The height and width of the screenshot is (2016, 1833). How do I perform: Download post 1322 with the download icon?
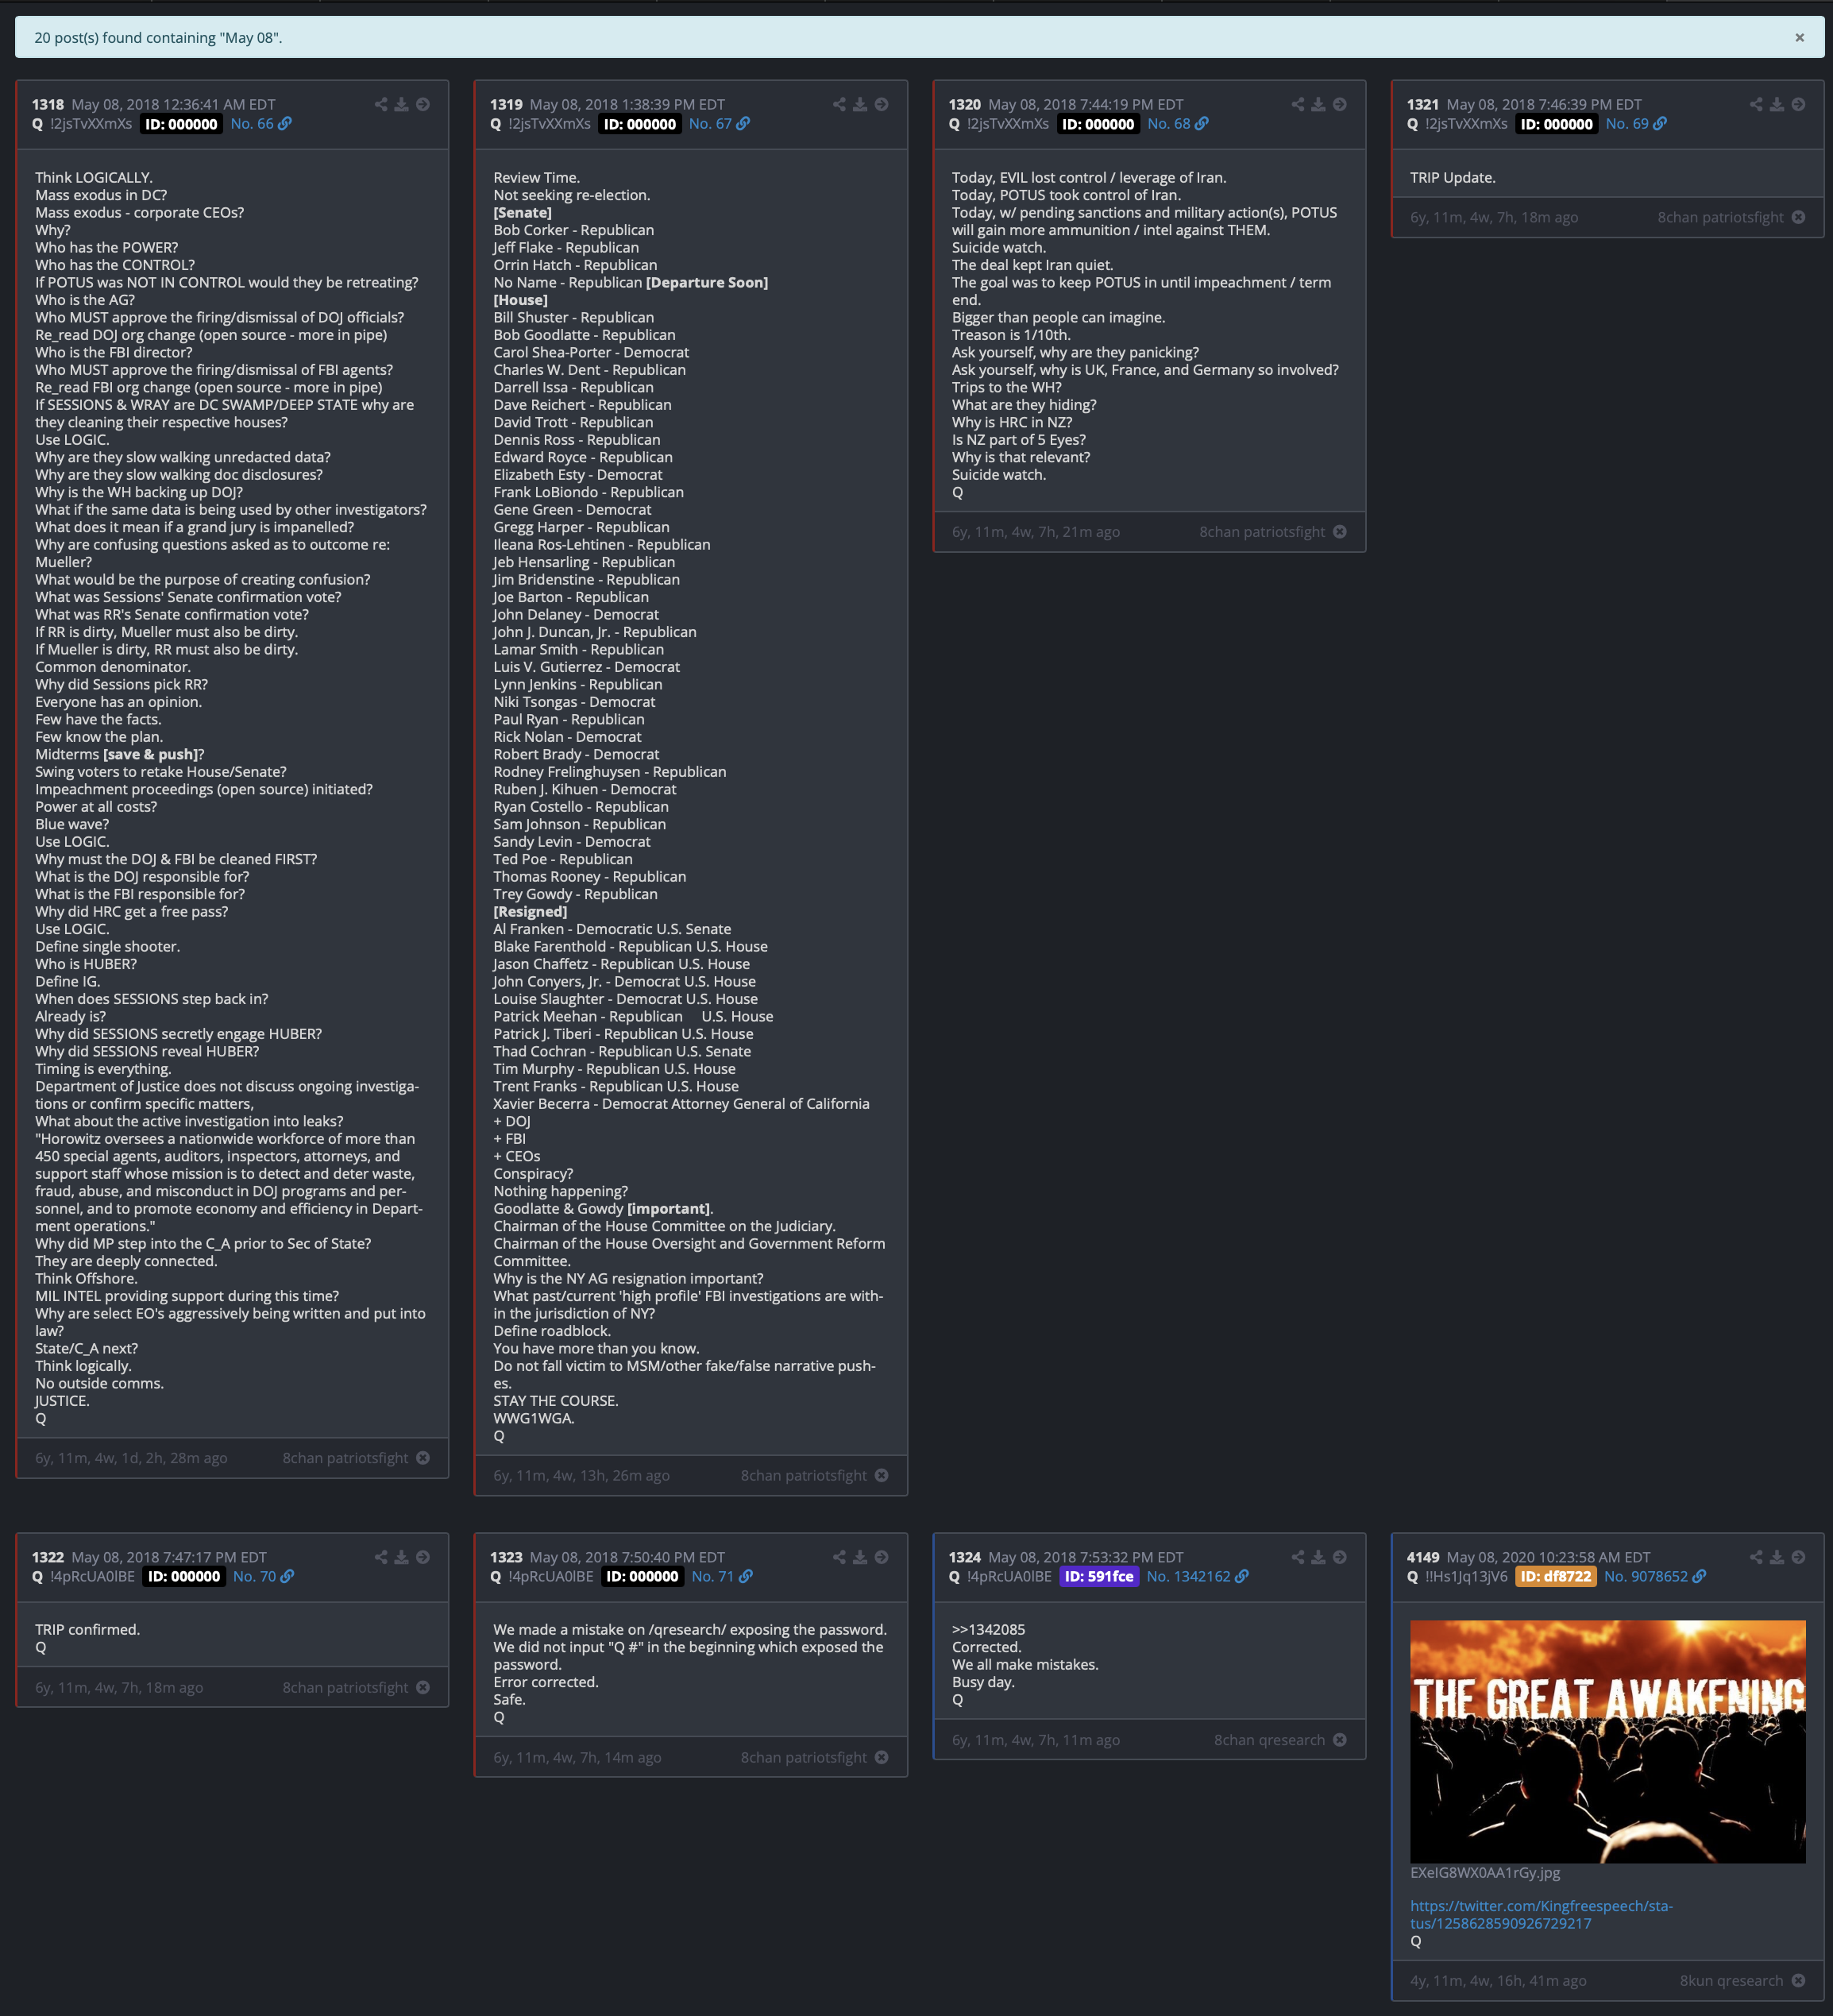(401, 1557)
